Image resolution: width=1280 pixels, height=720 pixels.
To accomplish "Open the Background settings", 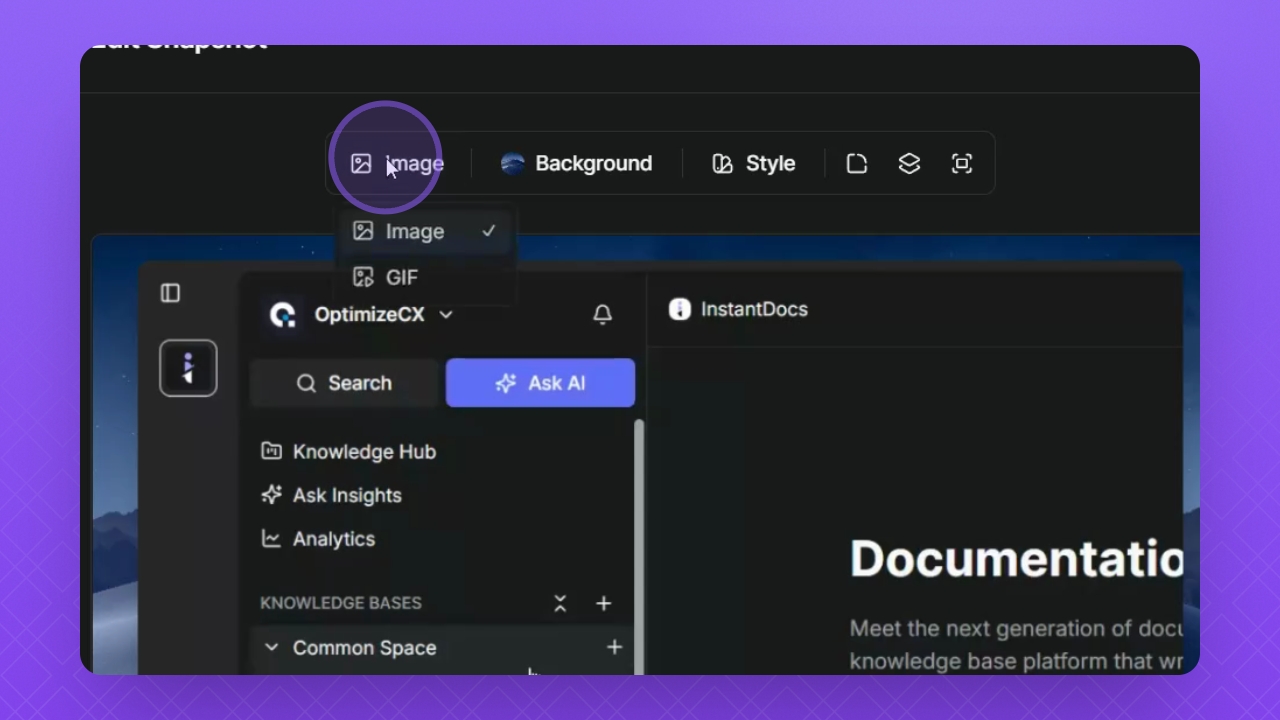I will [576, 164].
